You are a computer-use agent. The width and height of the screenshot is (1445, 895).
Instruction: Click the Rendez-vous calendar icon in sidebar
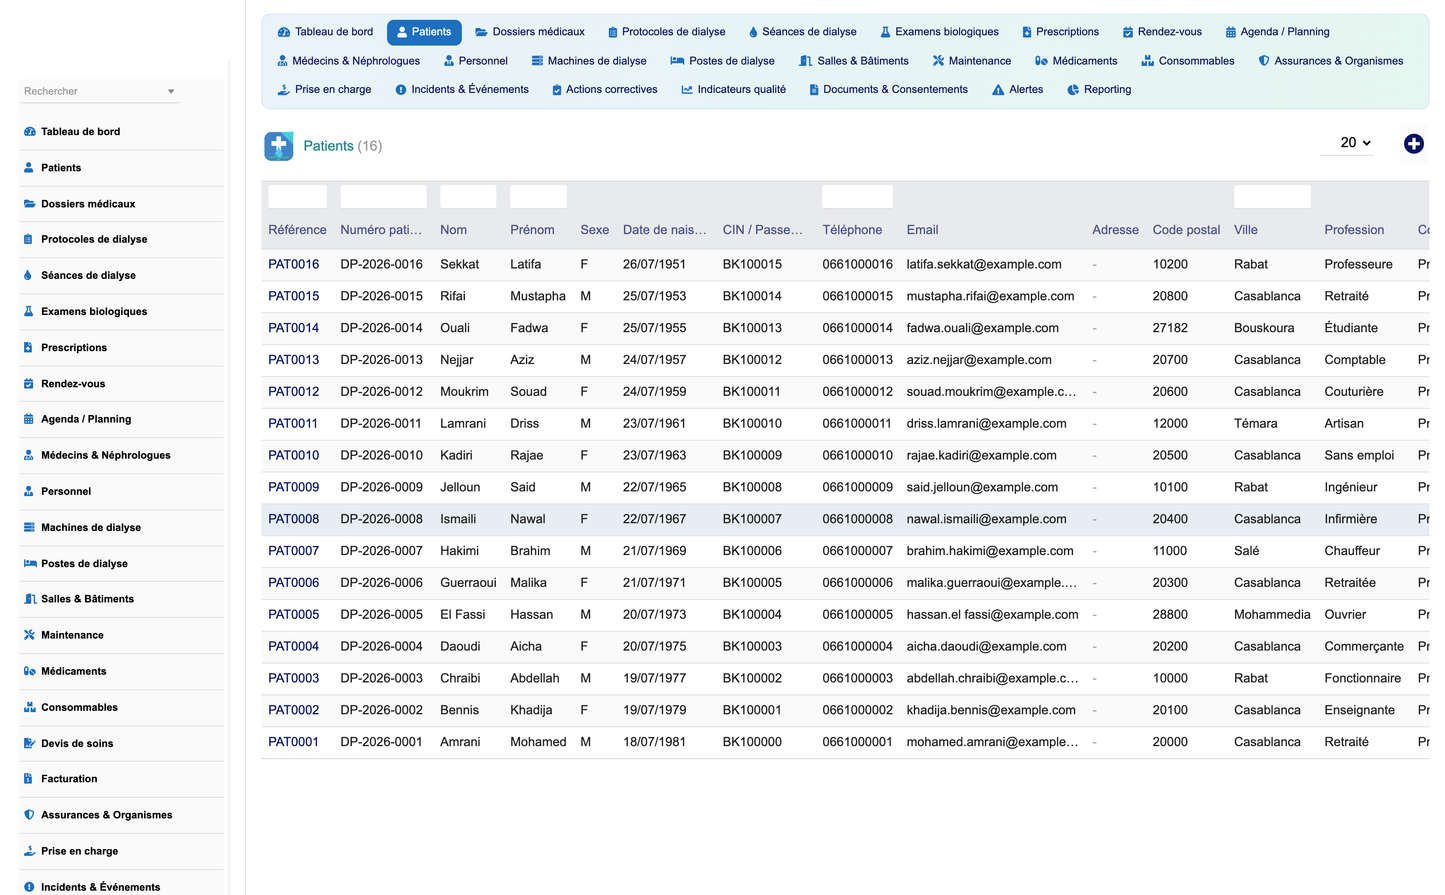click(x=29, y=383)
